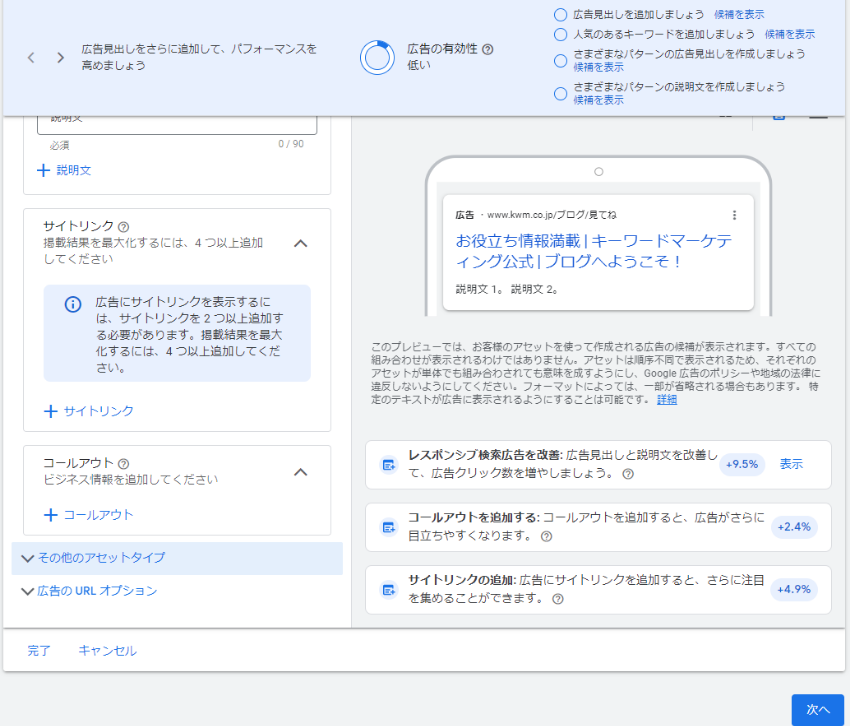Open help for レスポンシブ検索広告を改善 recommendation
The width and height of the screenshot is (850, 726).
tap(628, 474)
